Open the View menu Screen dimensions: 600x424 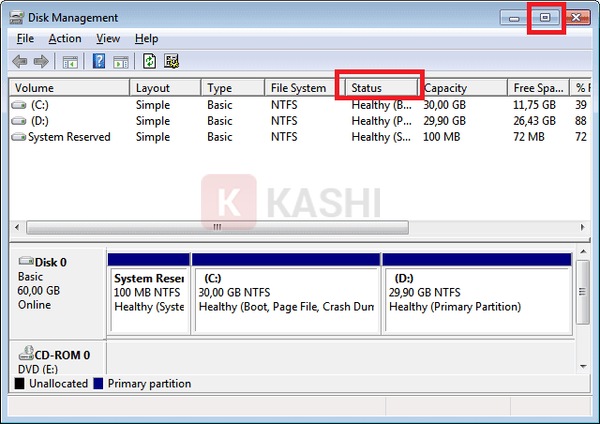pyautogui.click(x=108, y=38)
